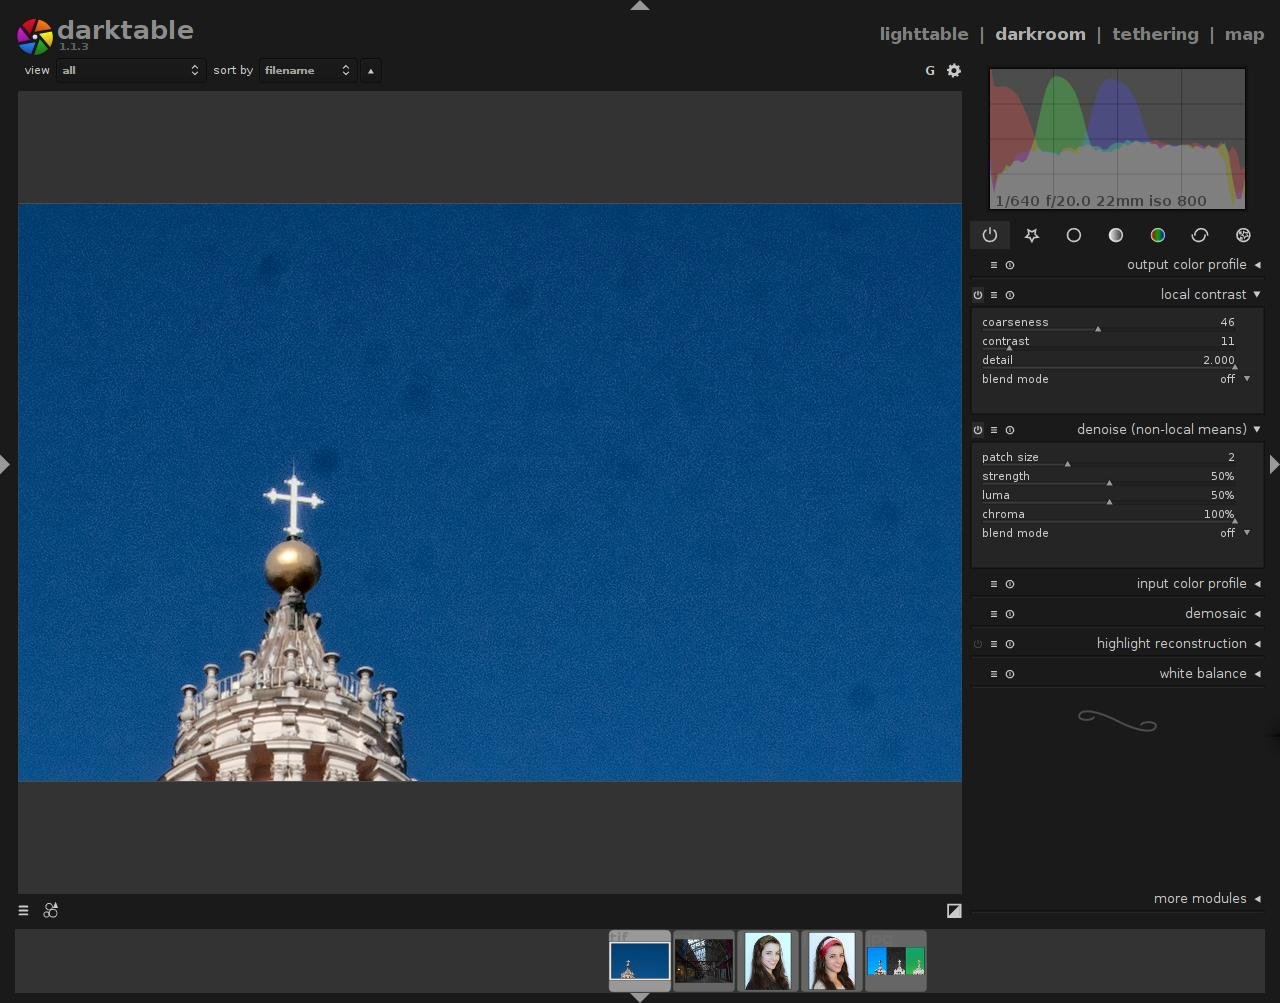Image resolution: width=1280 pixels, height=1003 pixels.
Task: Open the sort by filename dropdown
Action: coord(307,70)
